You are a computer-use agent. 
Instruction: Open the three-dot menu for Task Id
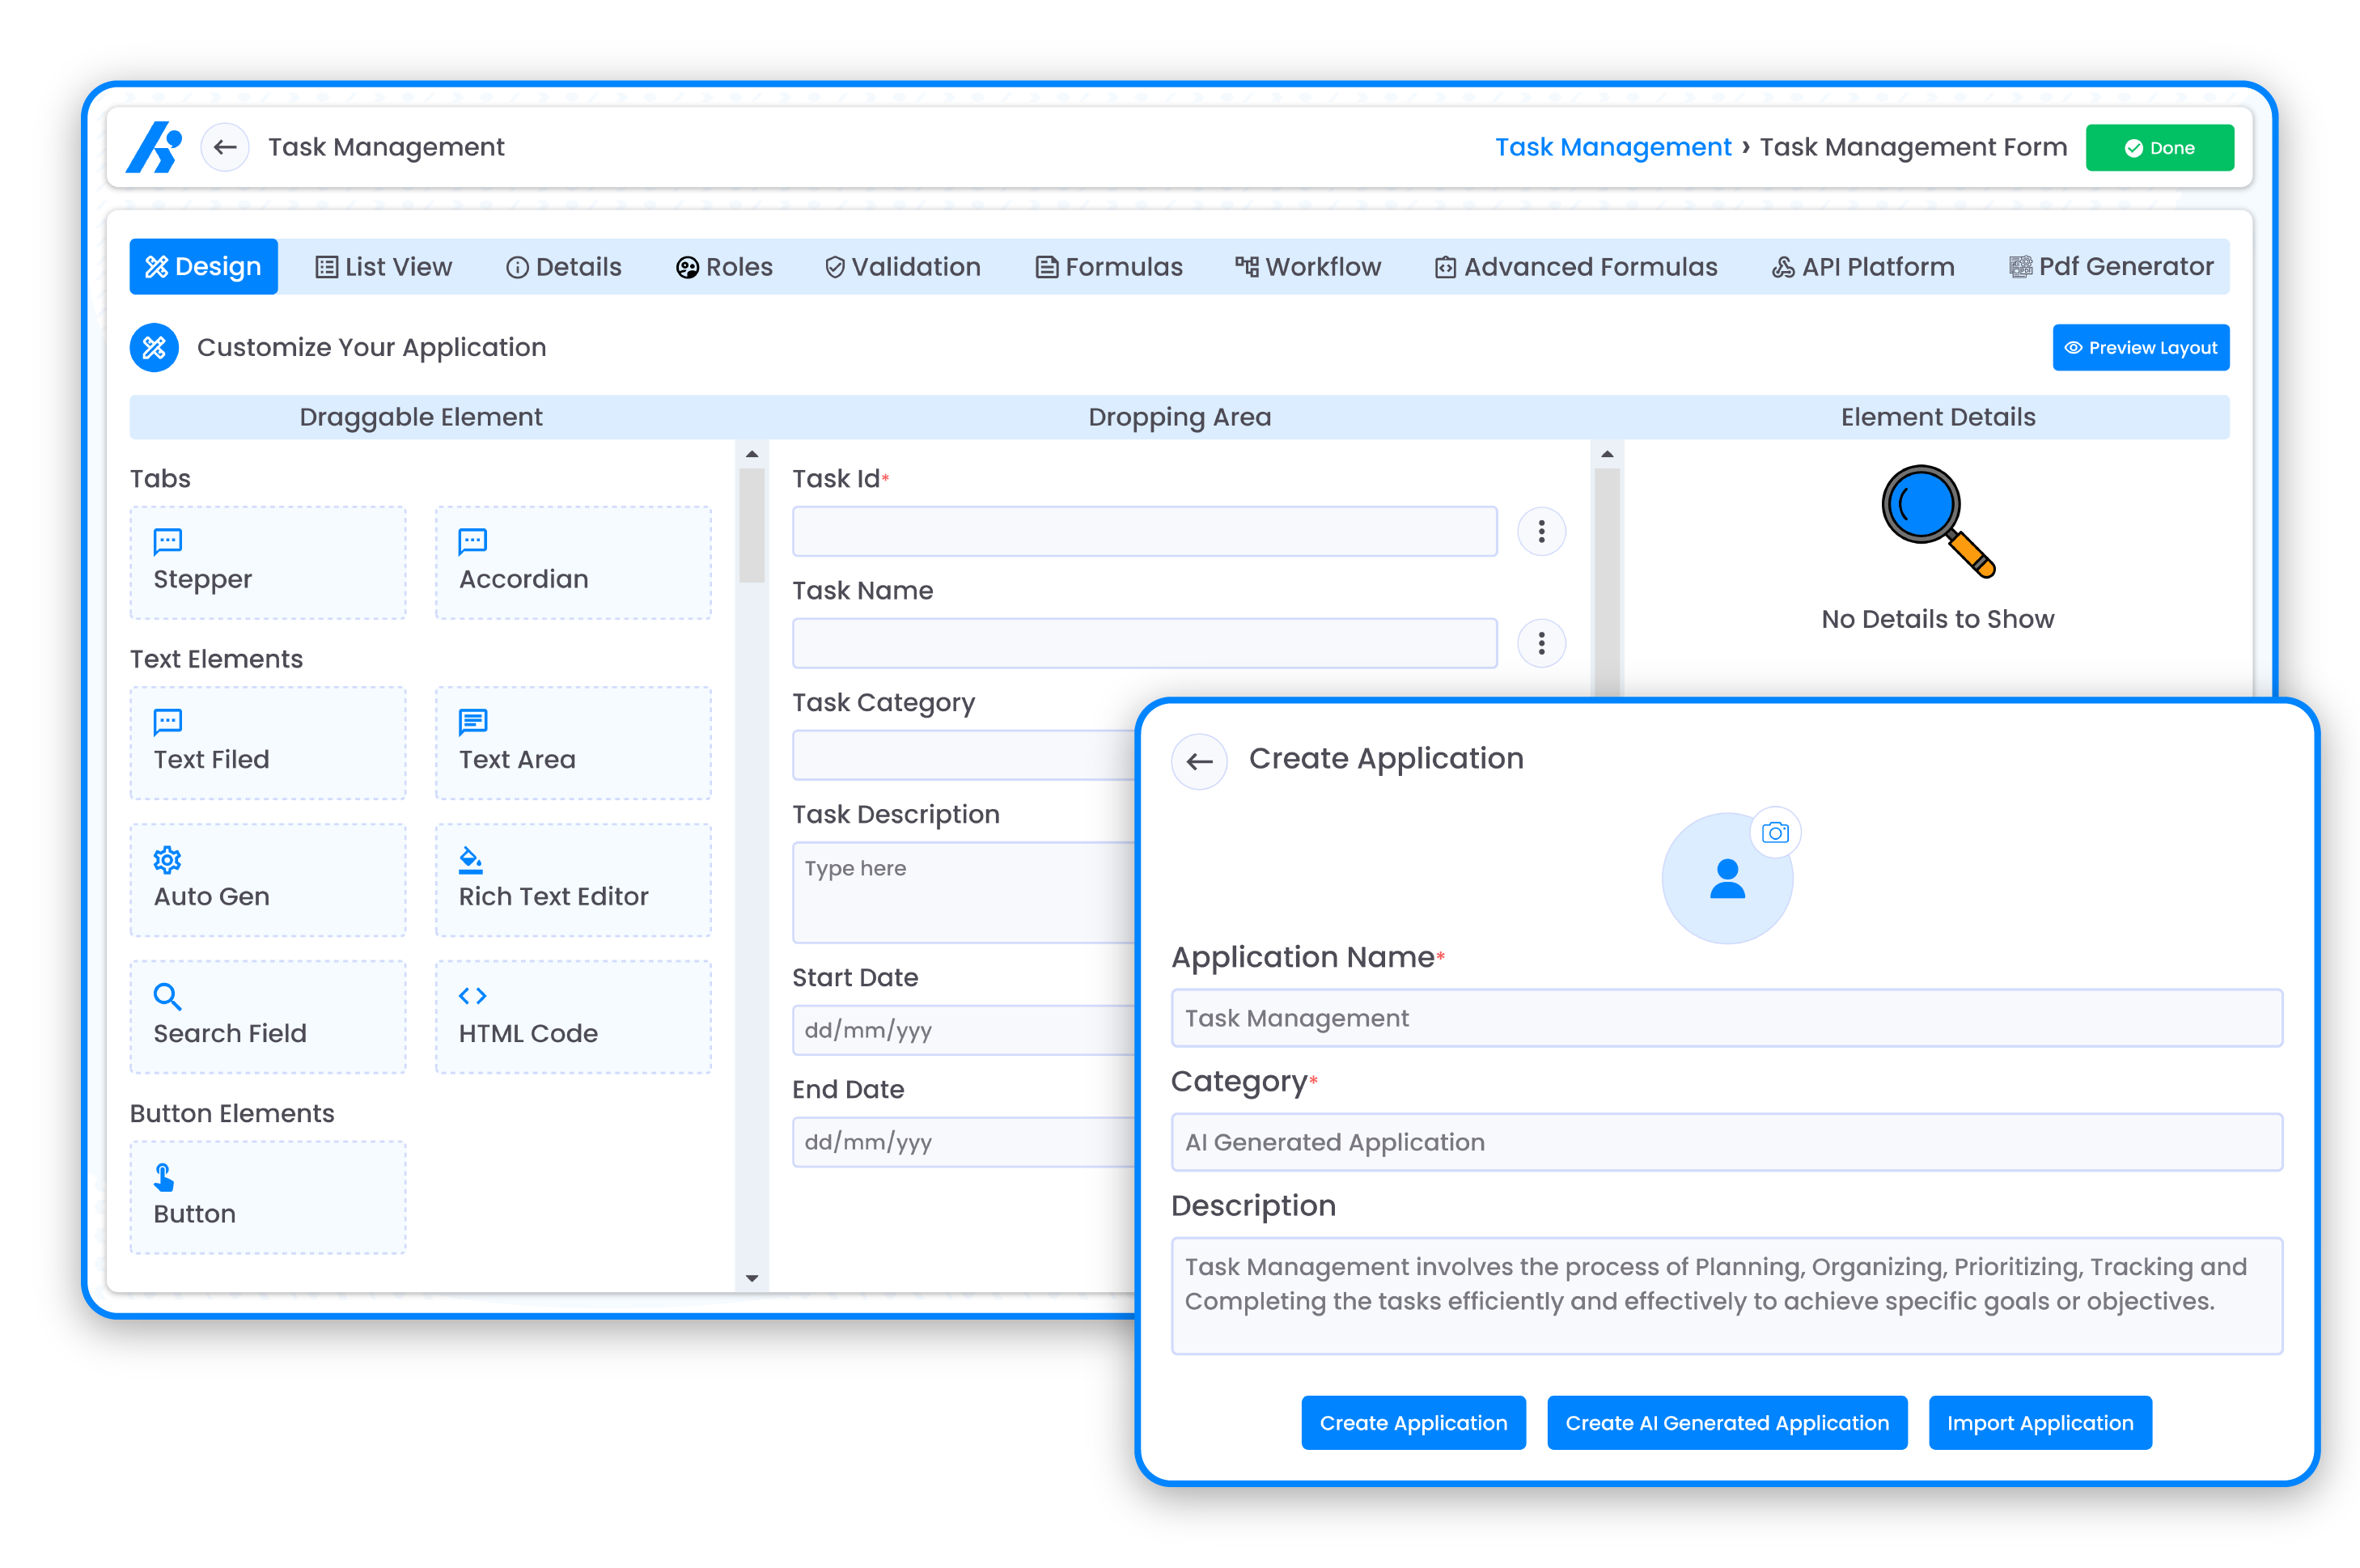click(1541, 531)
